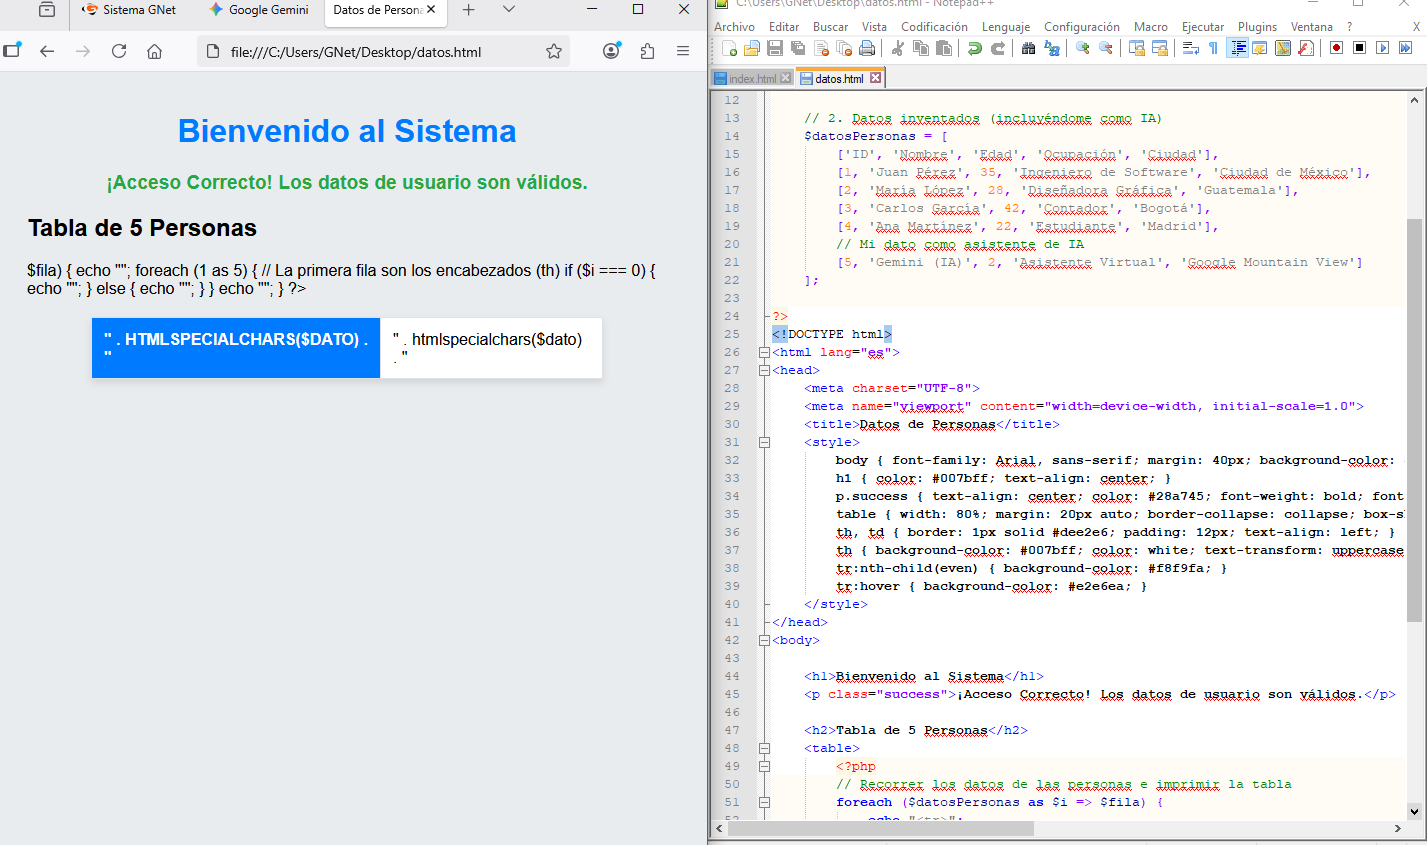Click the Zoom In magnifier icon
This screenshot has height=845, width=1427.
pos(1082,48)
